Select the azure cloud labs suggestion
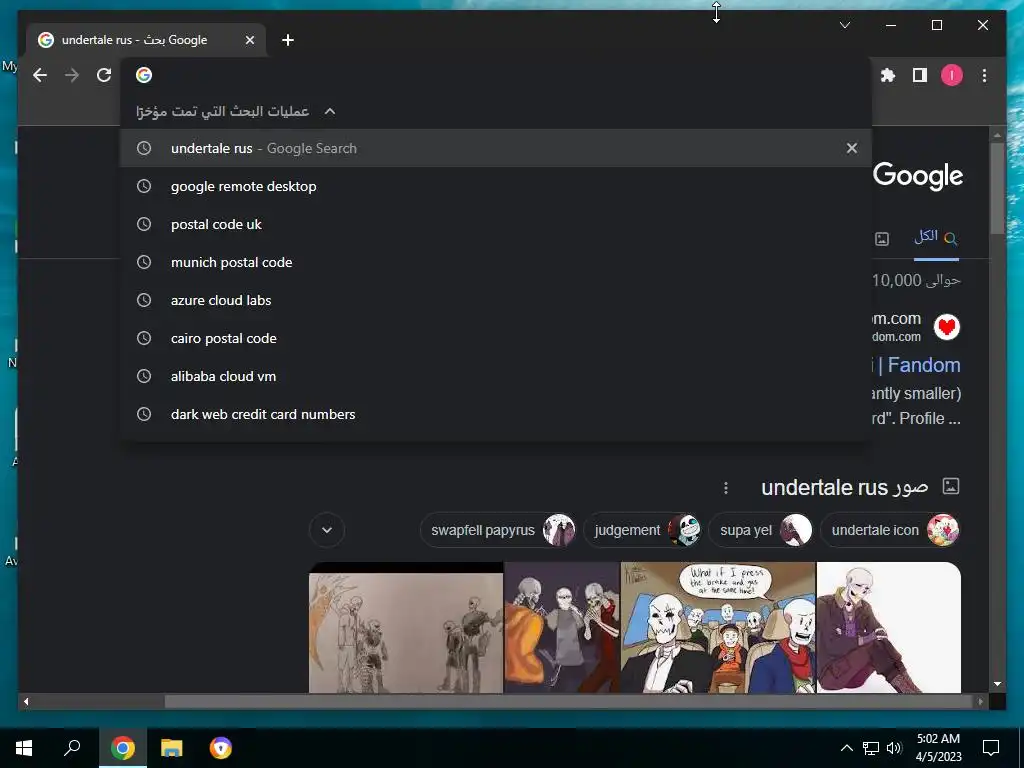The height and width of the screenshot is (768, 1024). pyautogui.click(x=496, y=300)
